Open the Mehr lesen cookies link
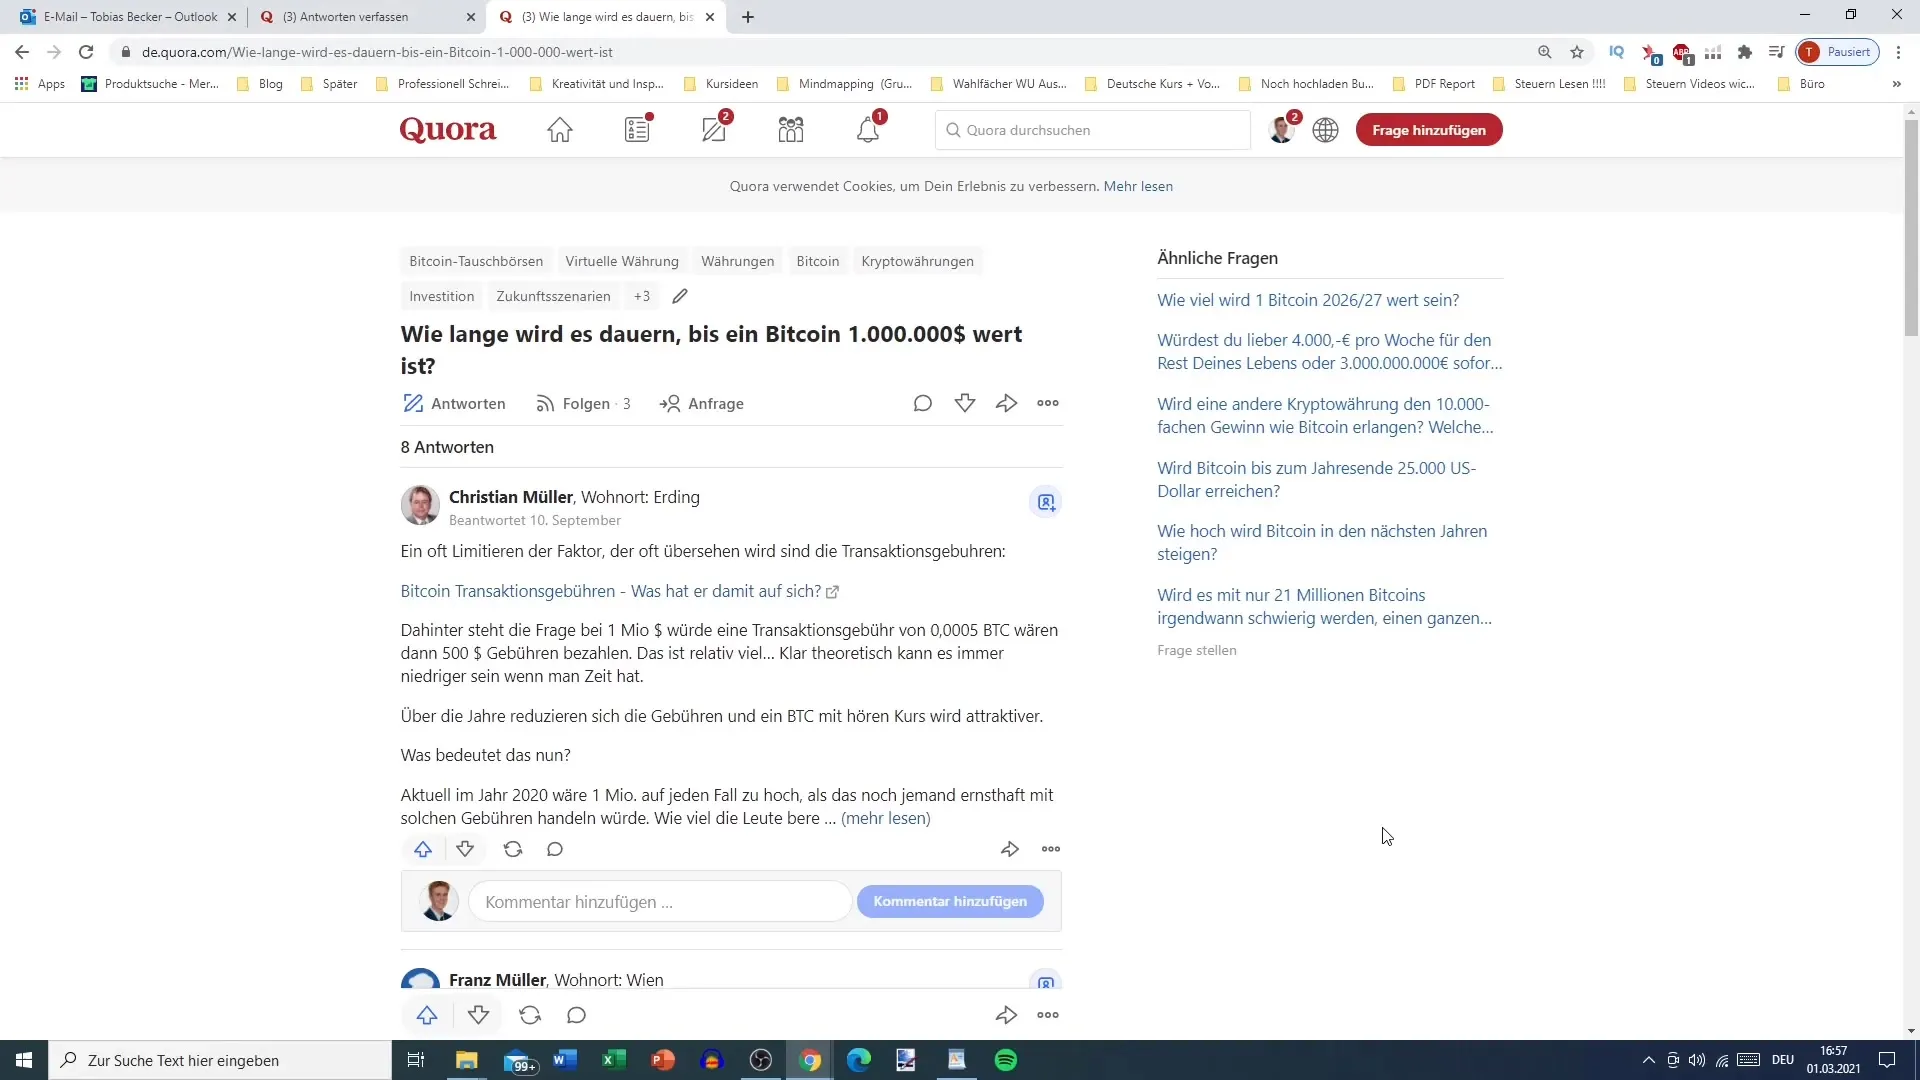The image size is (1920, 1080). click(1138, 186)
